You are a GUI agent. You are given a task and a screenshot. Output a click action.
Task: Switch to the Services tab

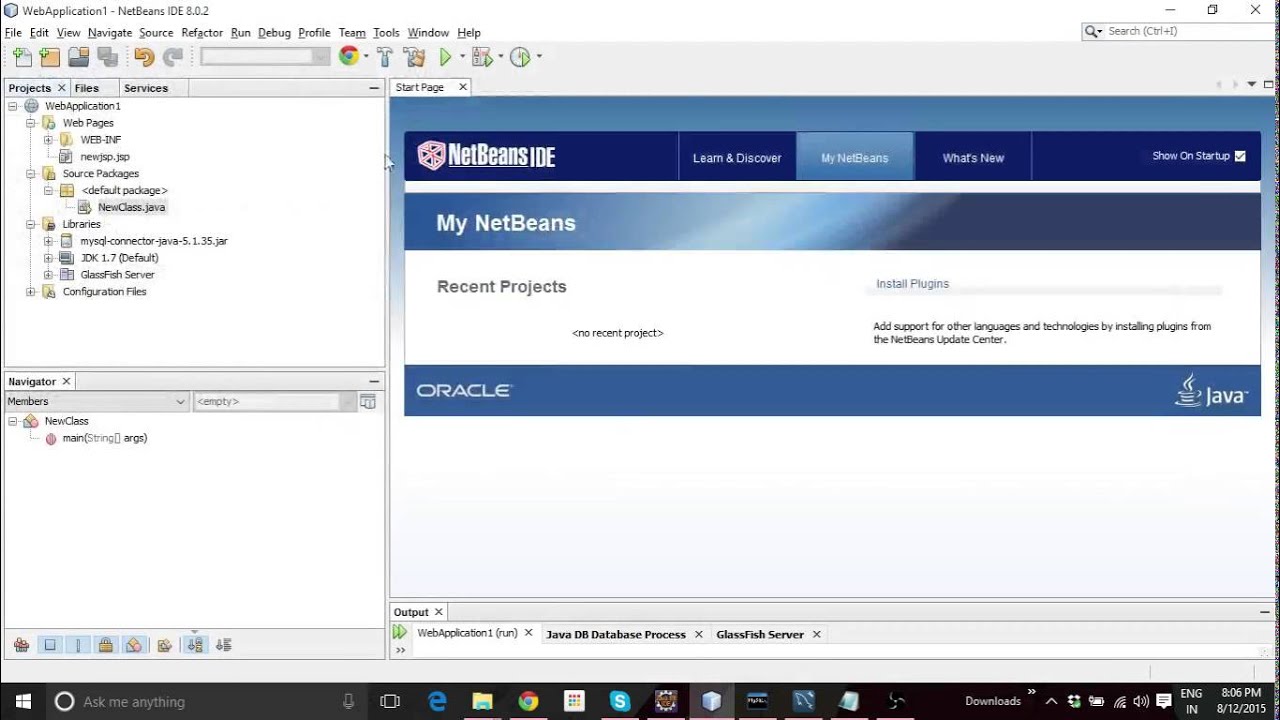pyautogui.click(x=146, y=88)
